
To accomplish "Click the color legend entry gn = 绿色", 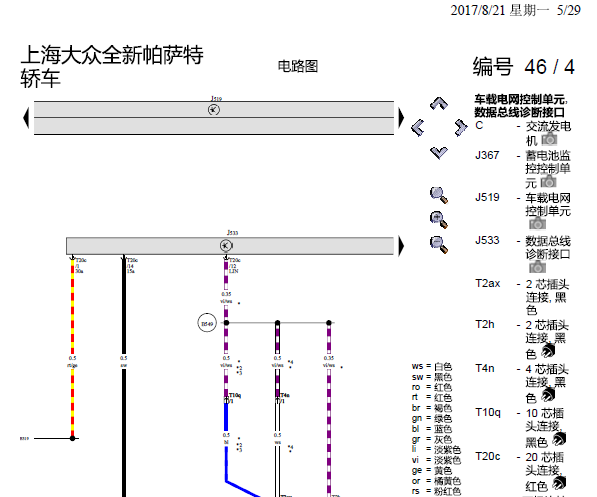I will tap(432, 419).
